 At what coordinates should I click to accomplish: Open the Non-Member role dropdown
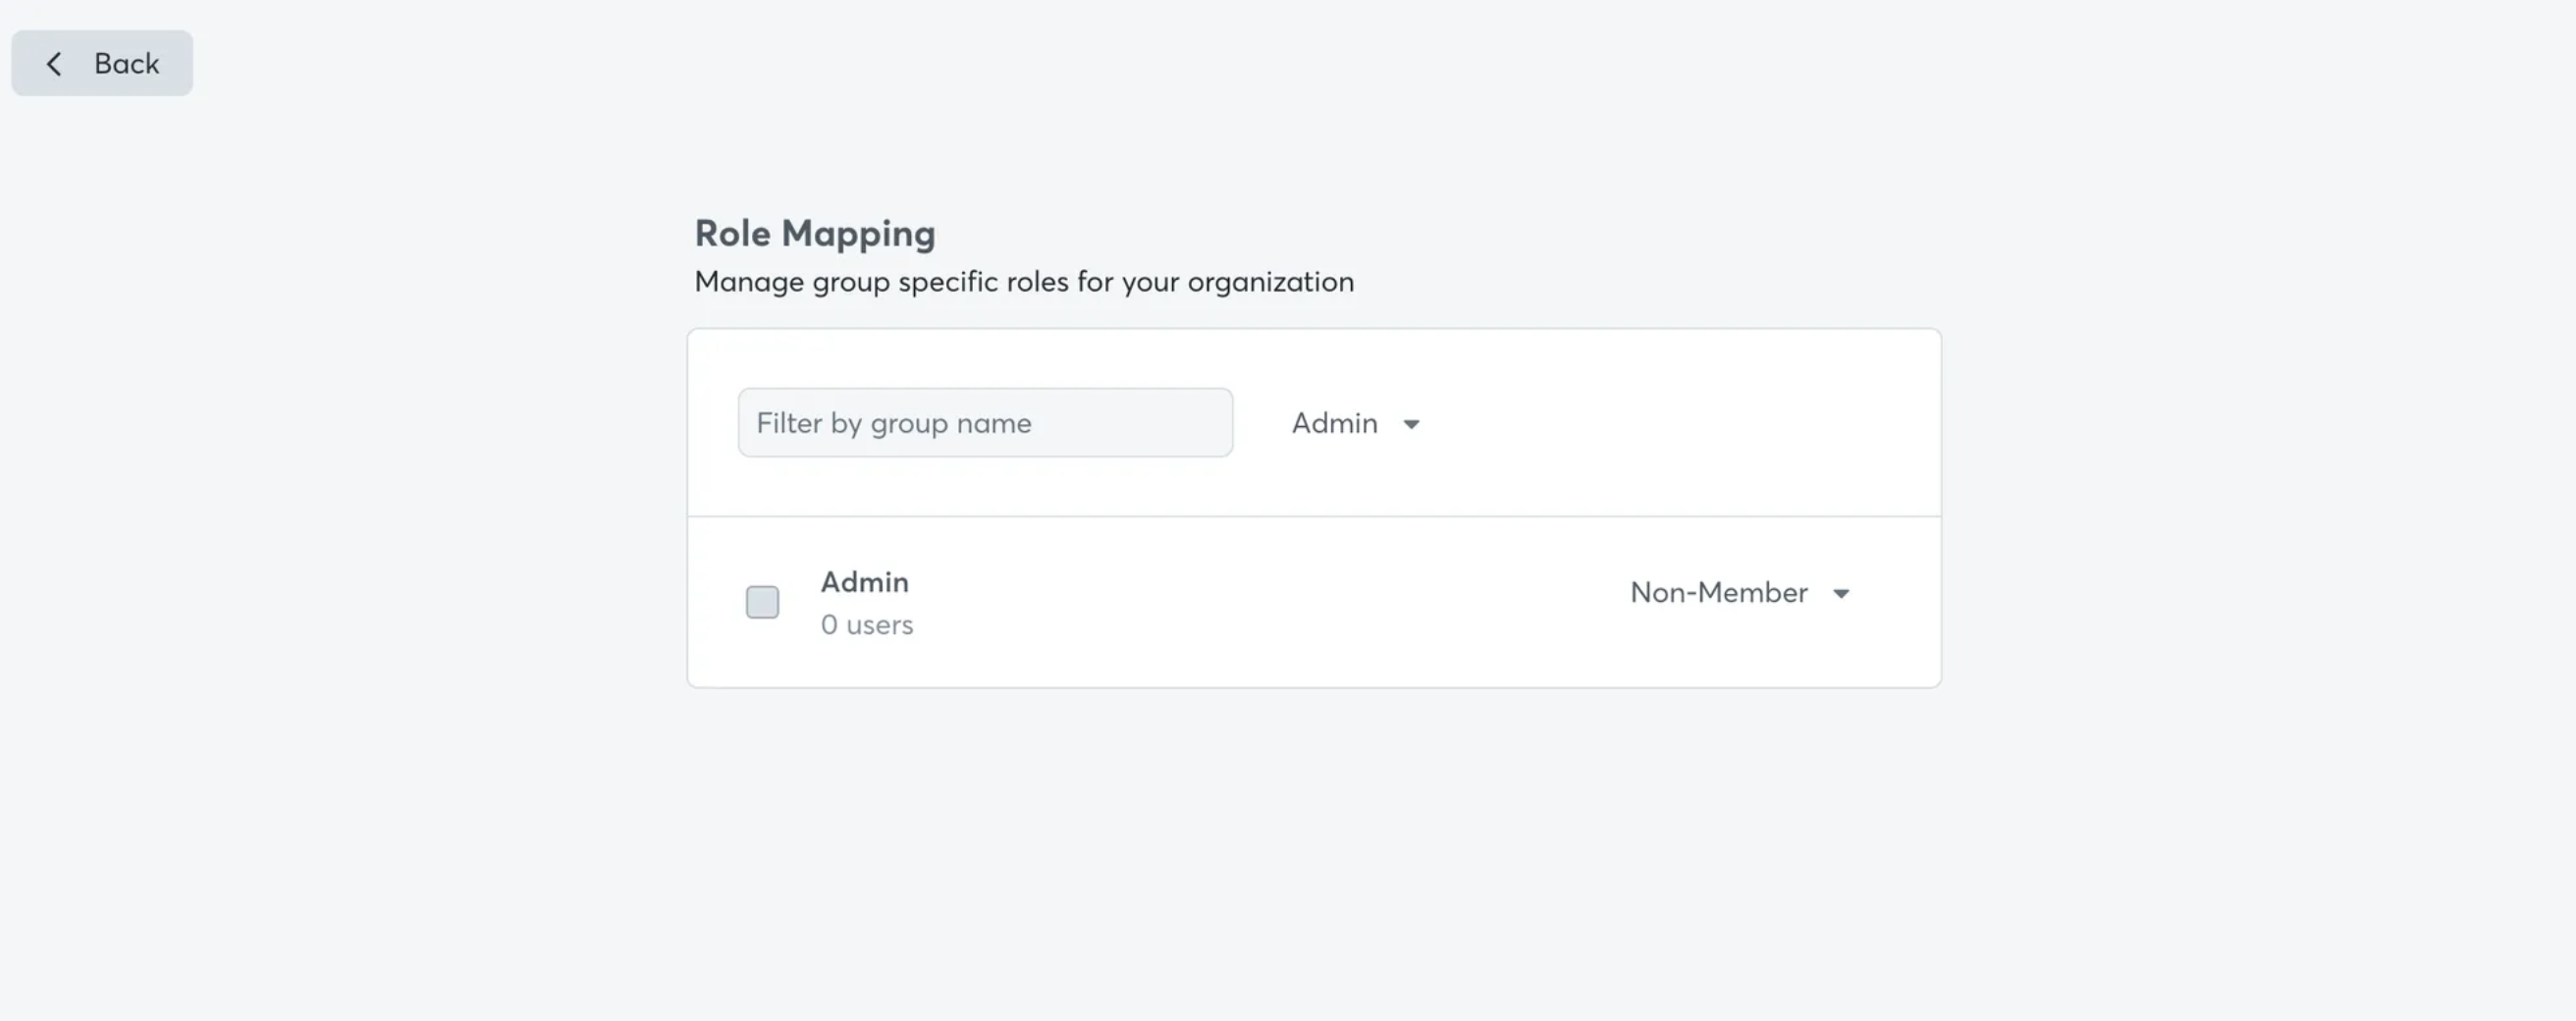(x=1739, y=592)
